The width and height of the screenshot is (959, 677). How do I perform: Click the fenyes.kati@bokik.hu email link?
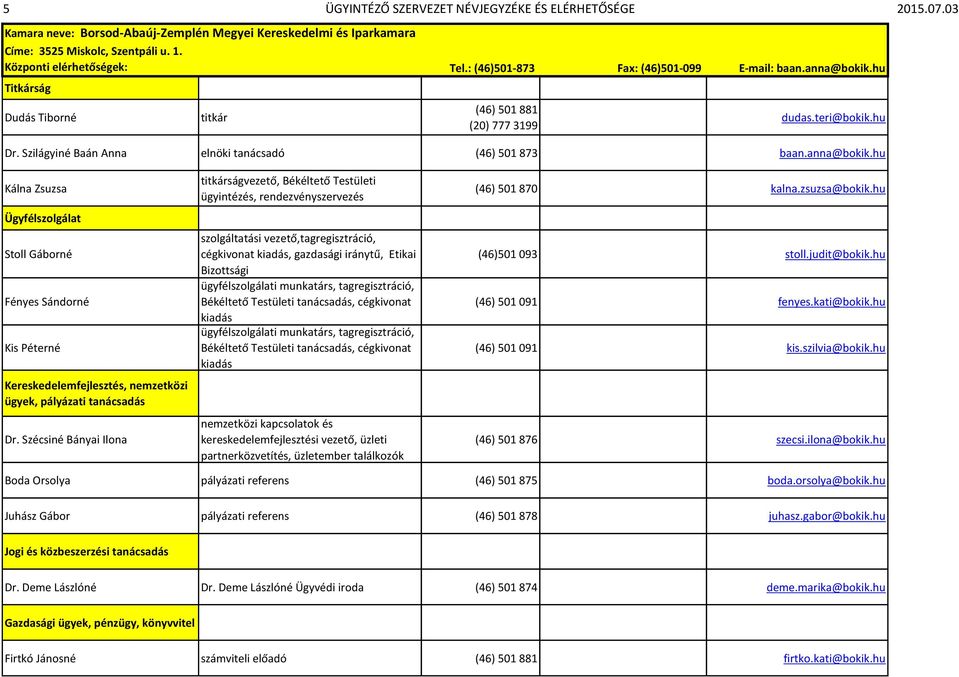pos(831,302)
